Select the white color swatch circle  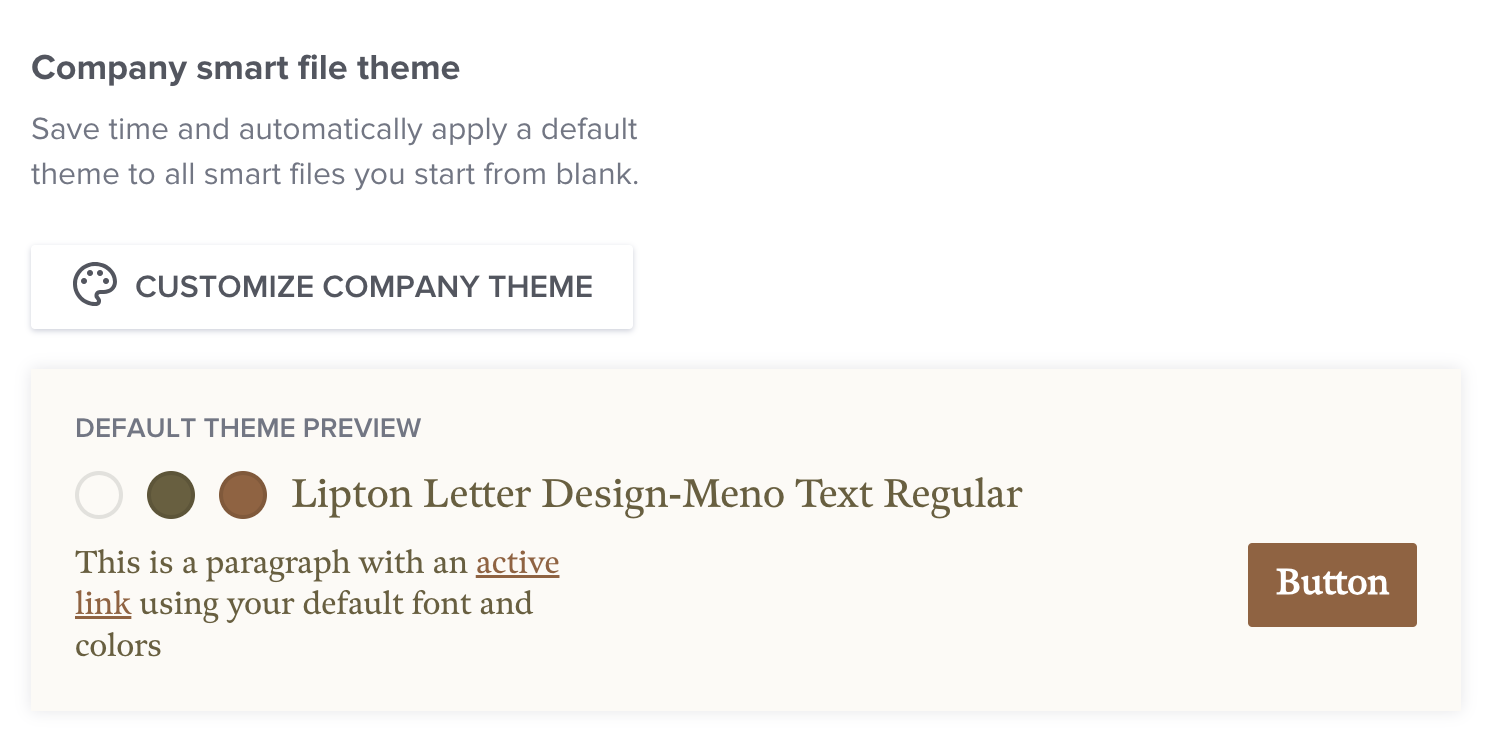tap(99, 495)
